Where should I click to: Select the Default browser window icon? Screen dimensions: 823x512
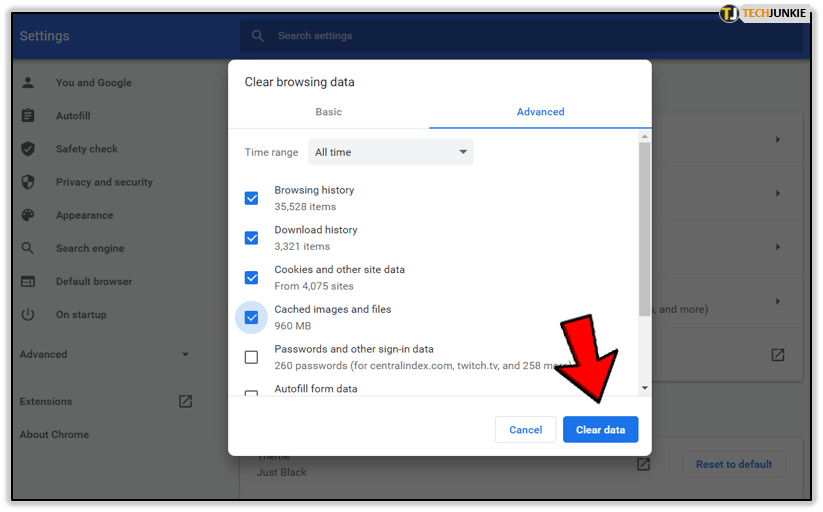(x=28, y=281)
